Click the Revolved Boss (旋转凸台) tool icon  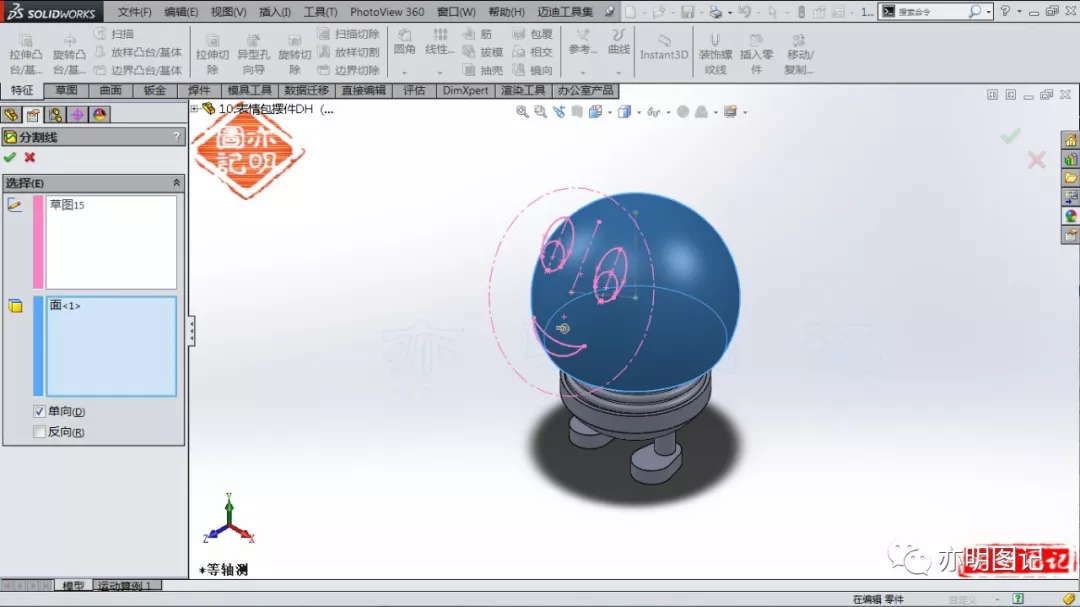(69, 41)
